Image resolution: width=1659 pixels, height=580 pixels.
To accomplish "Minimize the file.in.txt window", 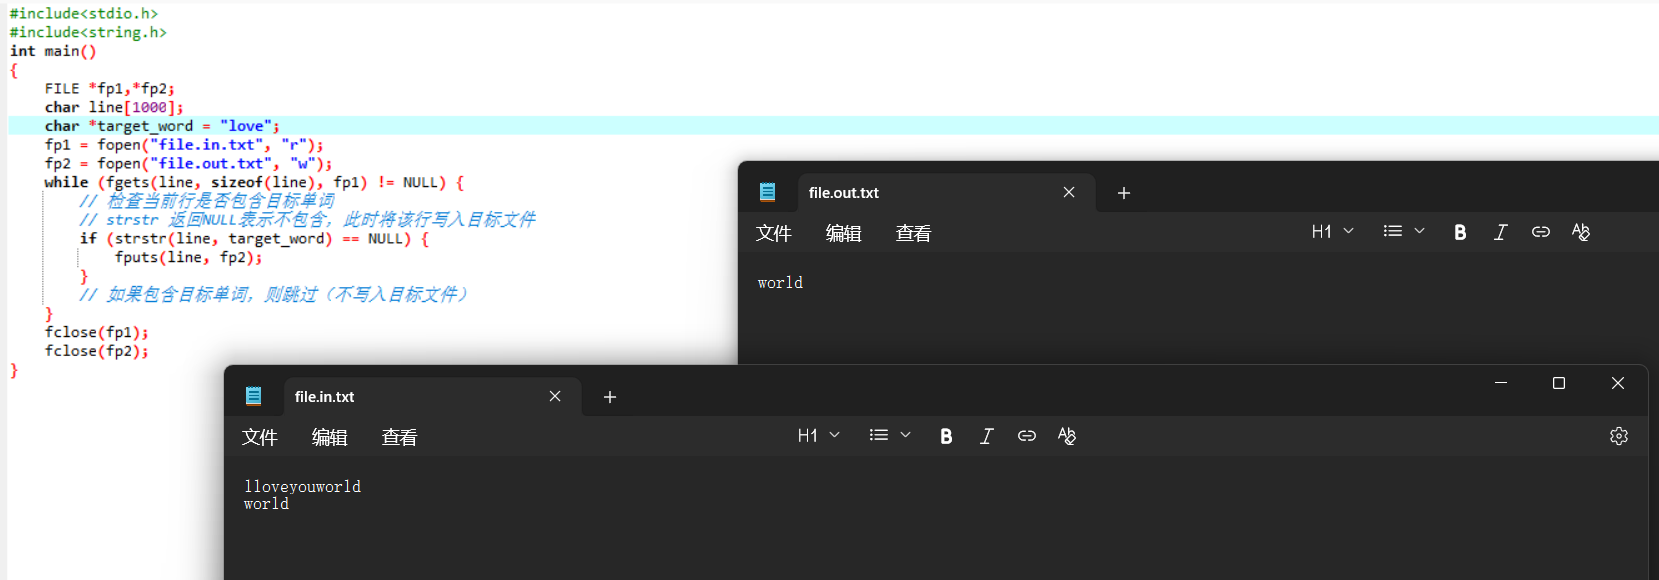I will pyautogui.click(x=1501, y=383).
